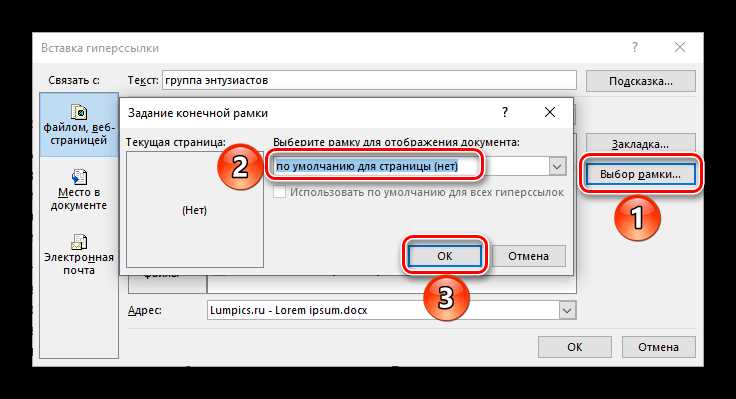Screen dimensions: 736x399
Task: Choose the Place in document link type
Action: point(79,190)
